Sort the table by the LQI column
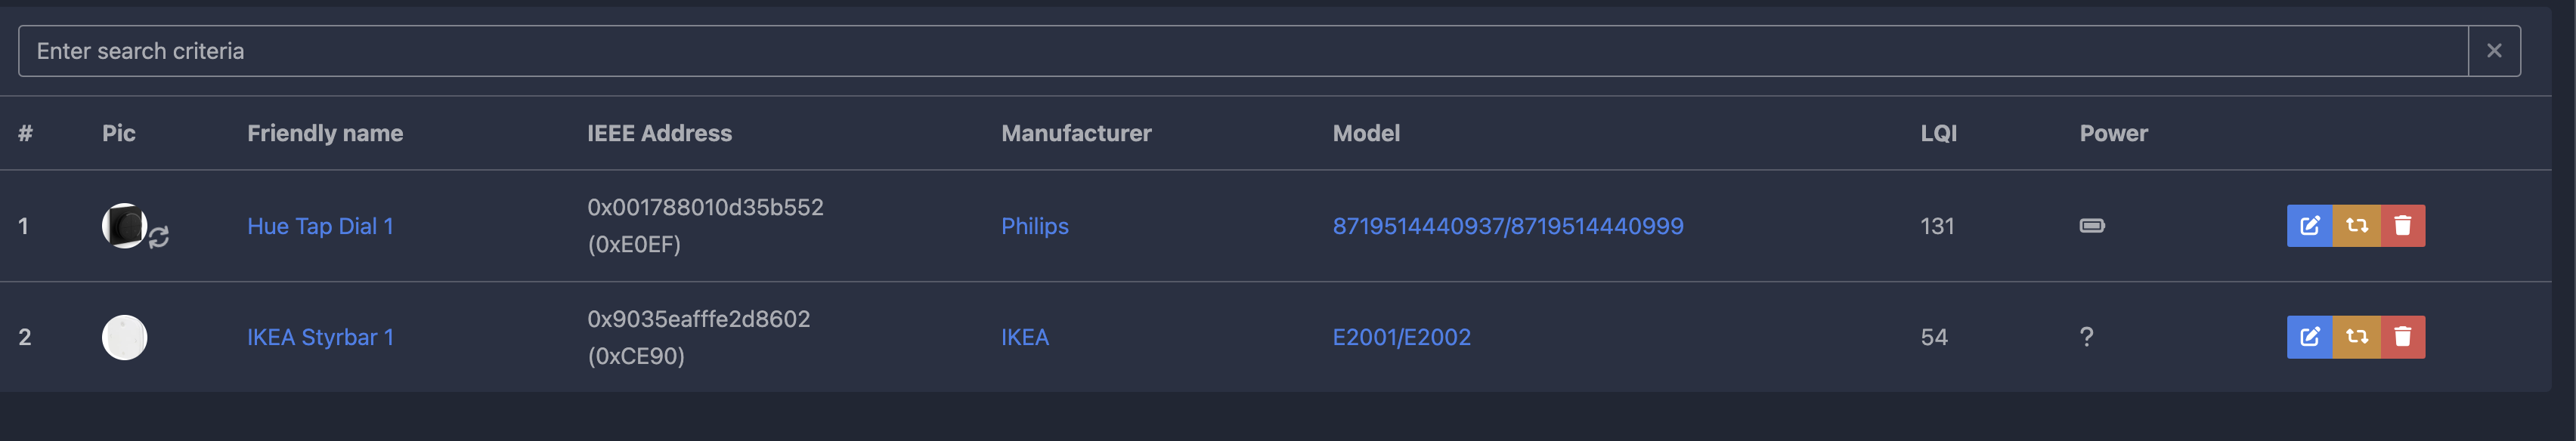The image size is (2576, 441). point(1937,132)
